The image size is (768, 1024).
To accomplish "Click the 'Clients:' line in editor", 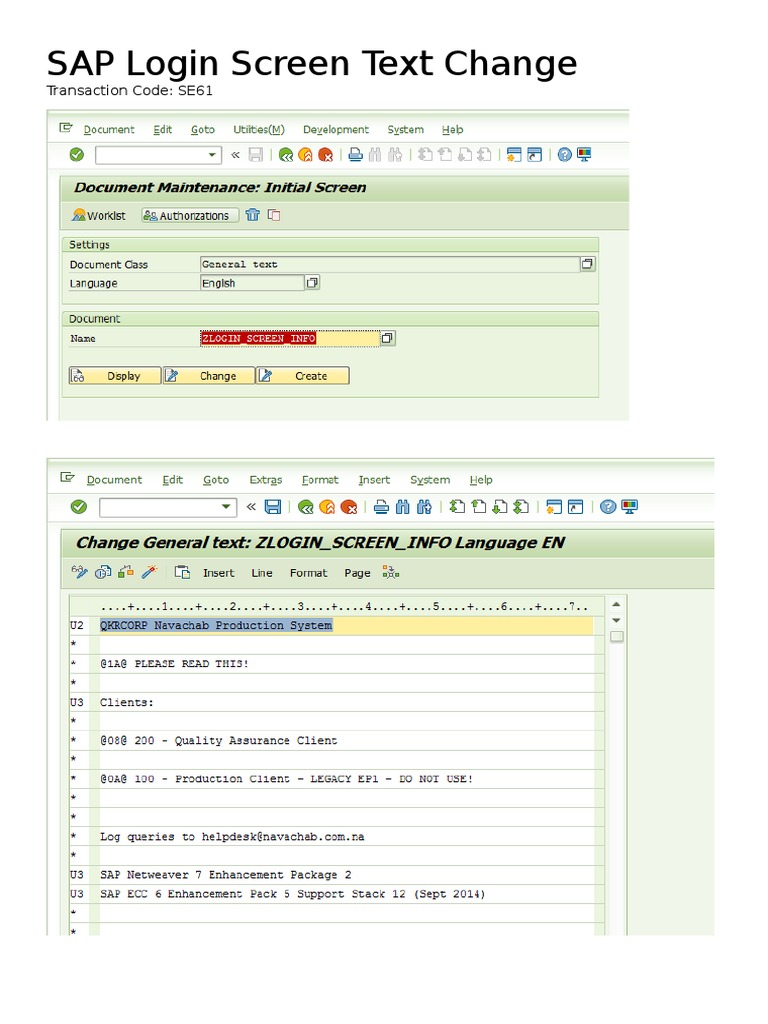I will [x=346, y=703].
